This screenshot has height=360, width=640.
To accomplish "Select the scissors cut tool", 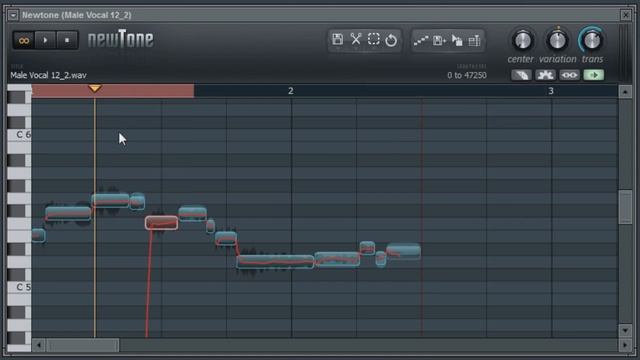I will coord(356,40).
